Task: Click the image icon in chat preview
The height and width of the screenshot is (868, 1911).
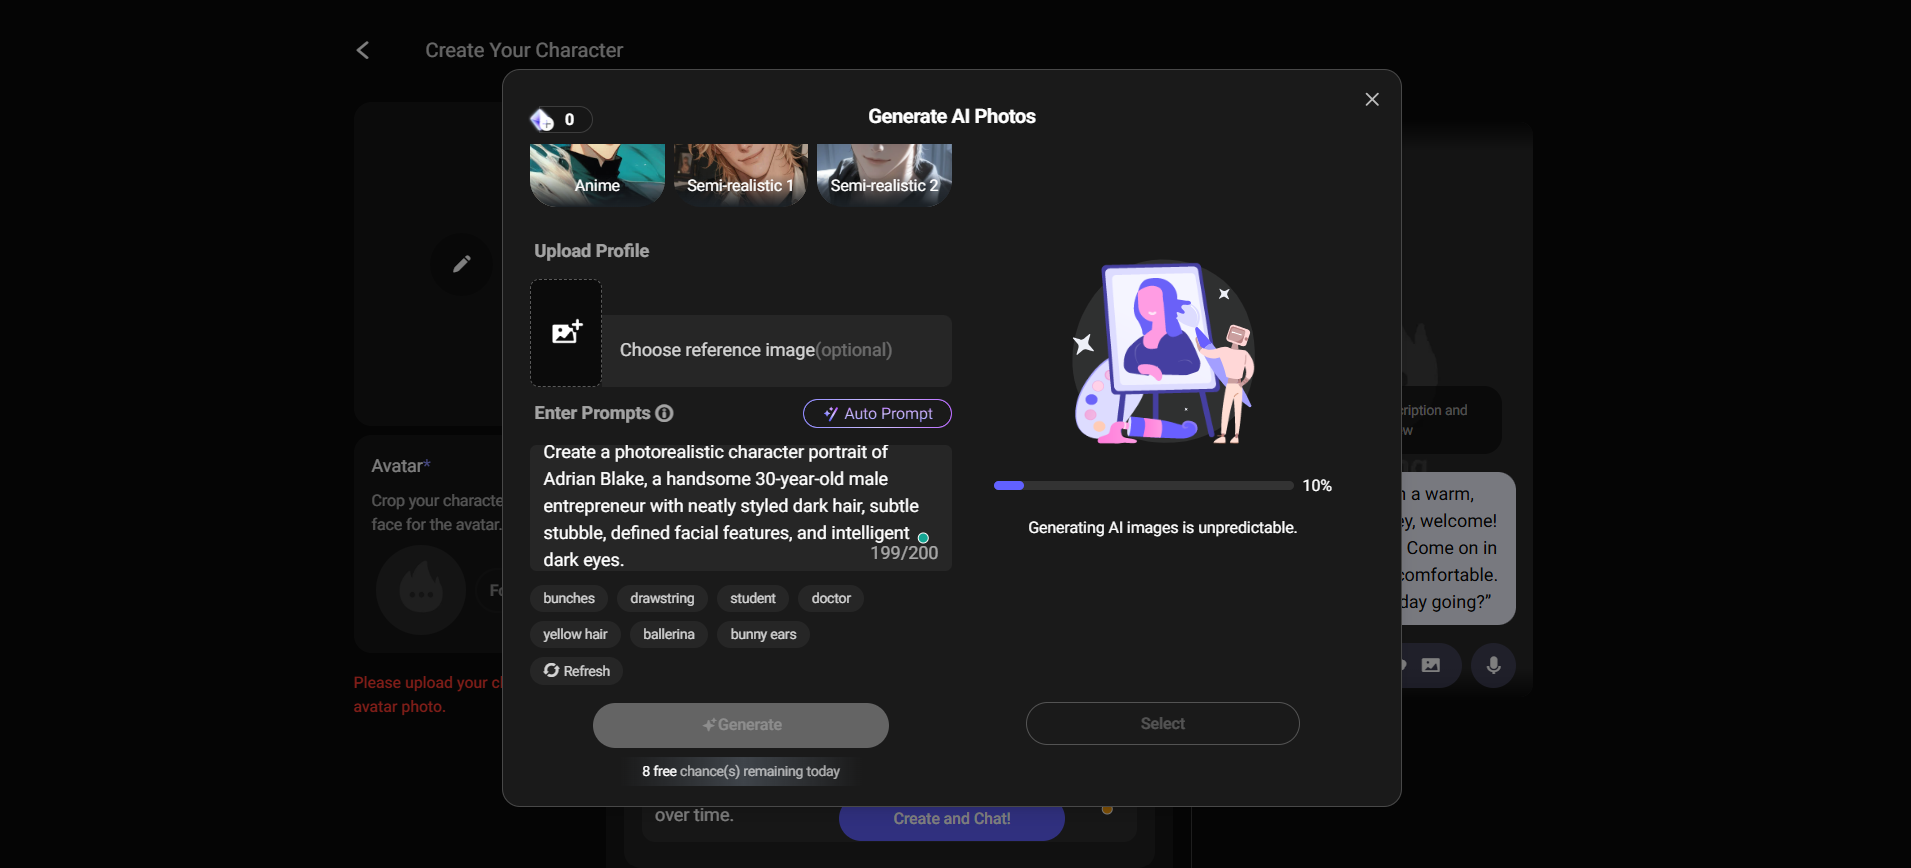Action: point(1431,665)
